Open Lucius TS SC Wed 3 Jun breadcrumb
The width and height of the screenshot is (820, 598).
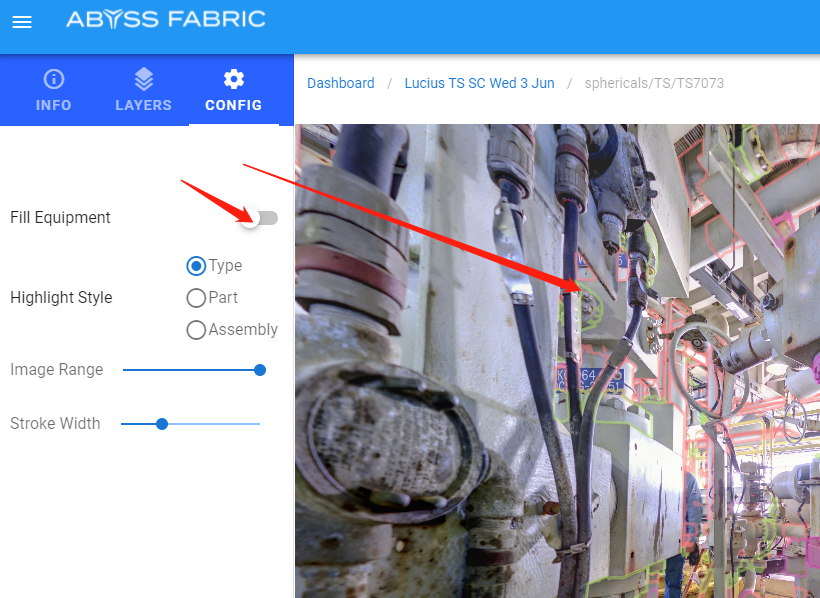pos(479,83)
